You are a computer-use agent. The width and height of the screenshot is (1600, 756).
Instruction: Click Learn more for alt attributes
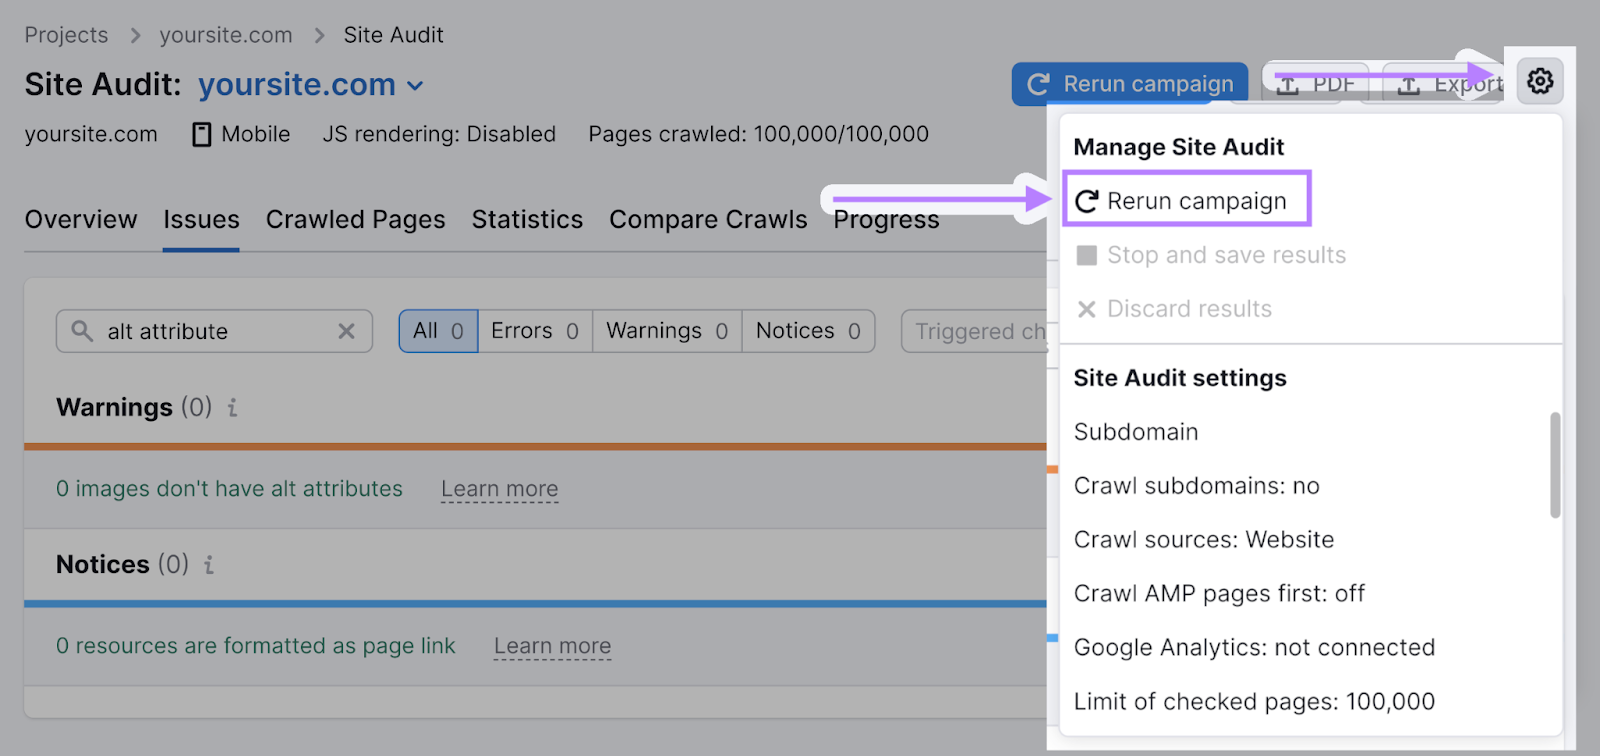click(500, 489)
